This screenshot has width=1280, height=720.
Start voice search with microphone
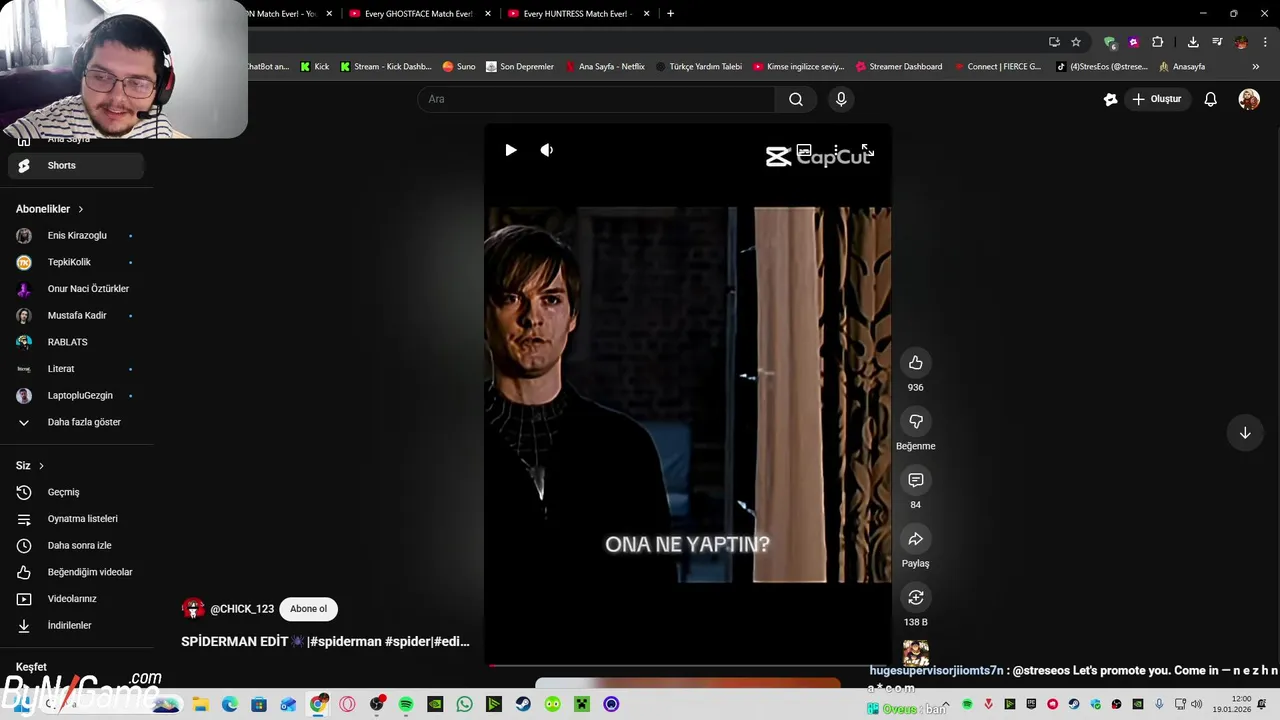pyautogui.click(x=841, y=99)
